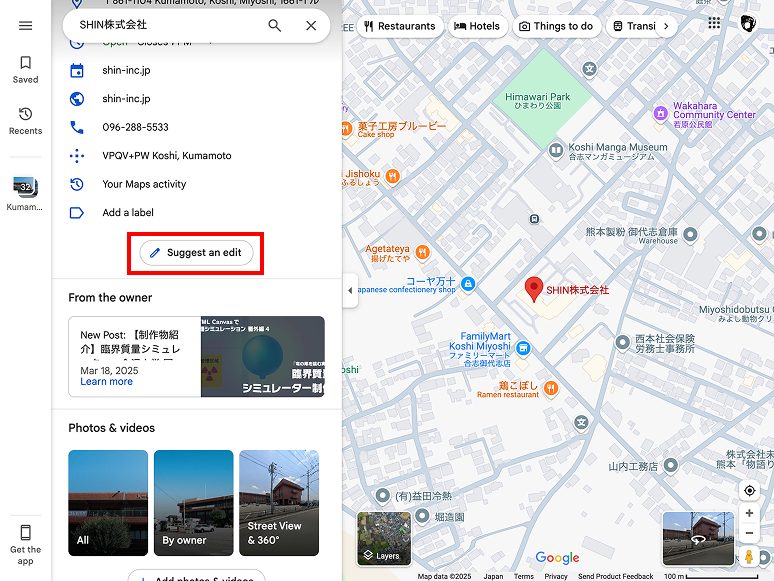Click the bus stop icon on map
The height and width of the screenshot is (581, 774).
point(534,219)
